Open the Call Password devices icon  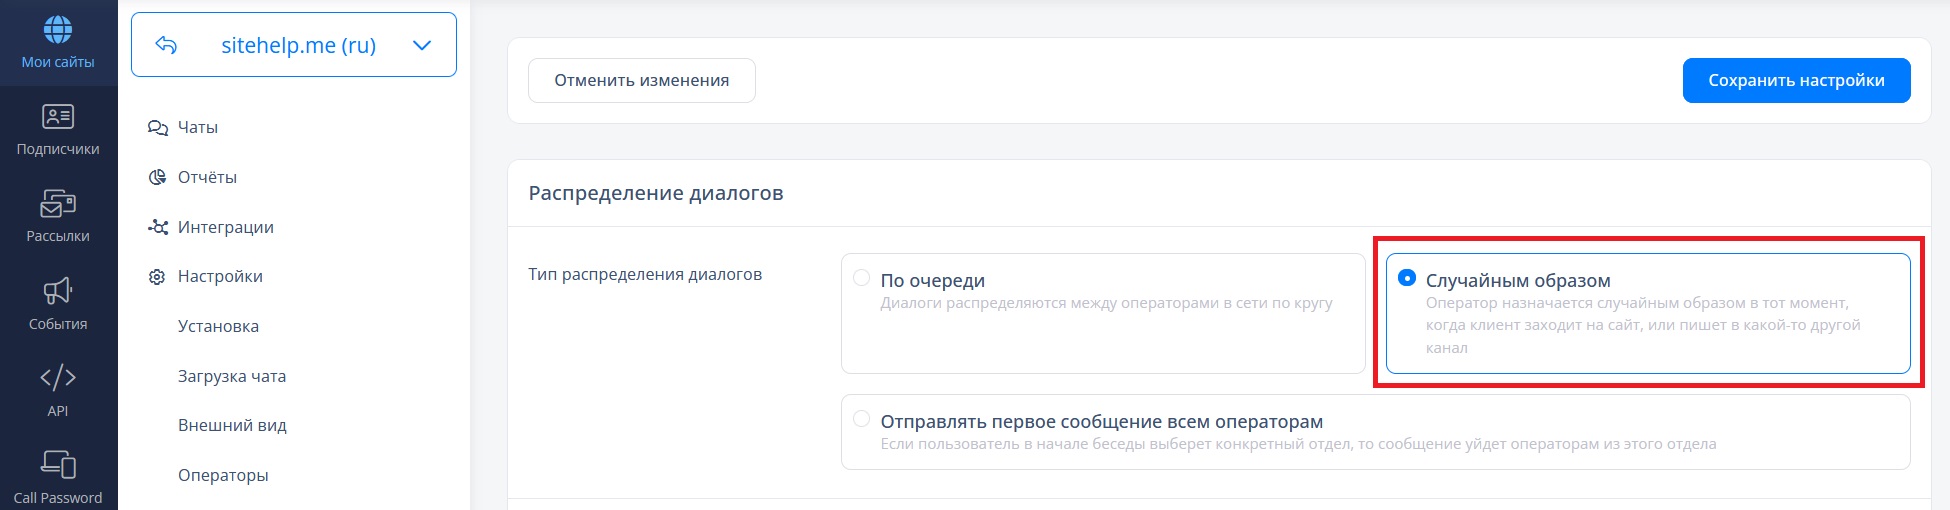tap(58, 465)
